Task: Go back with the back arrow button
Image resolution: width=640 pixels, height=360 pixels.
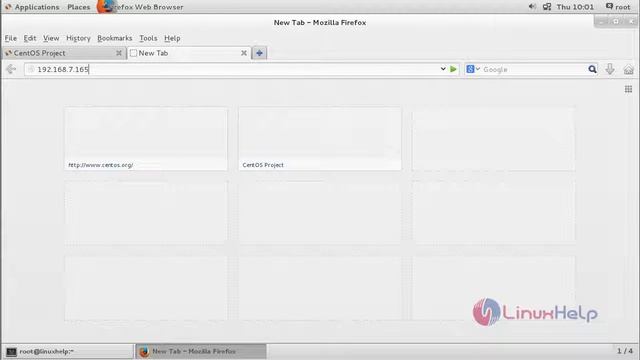Action: pos(11,69)
